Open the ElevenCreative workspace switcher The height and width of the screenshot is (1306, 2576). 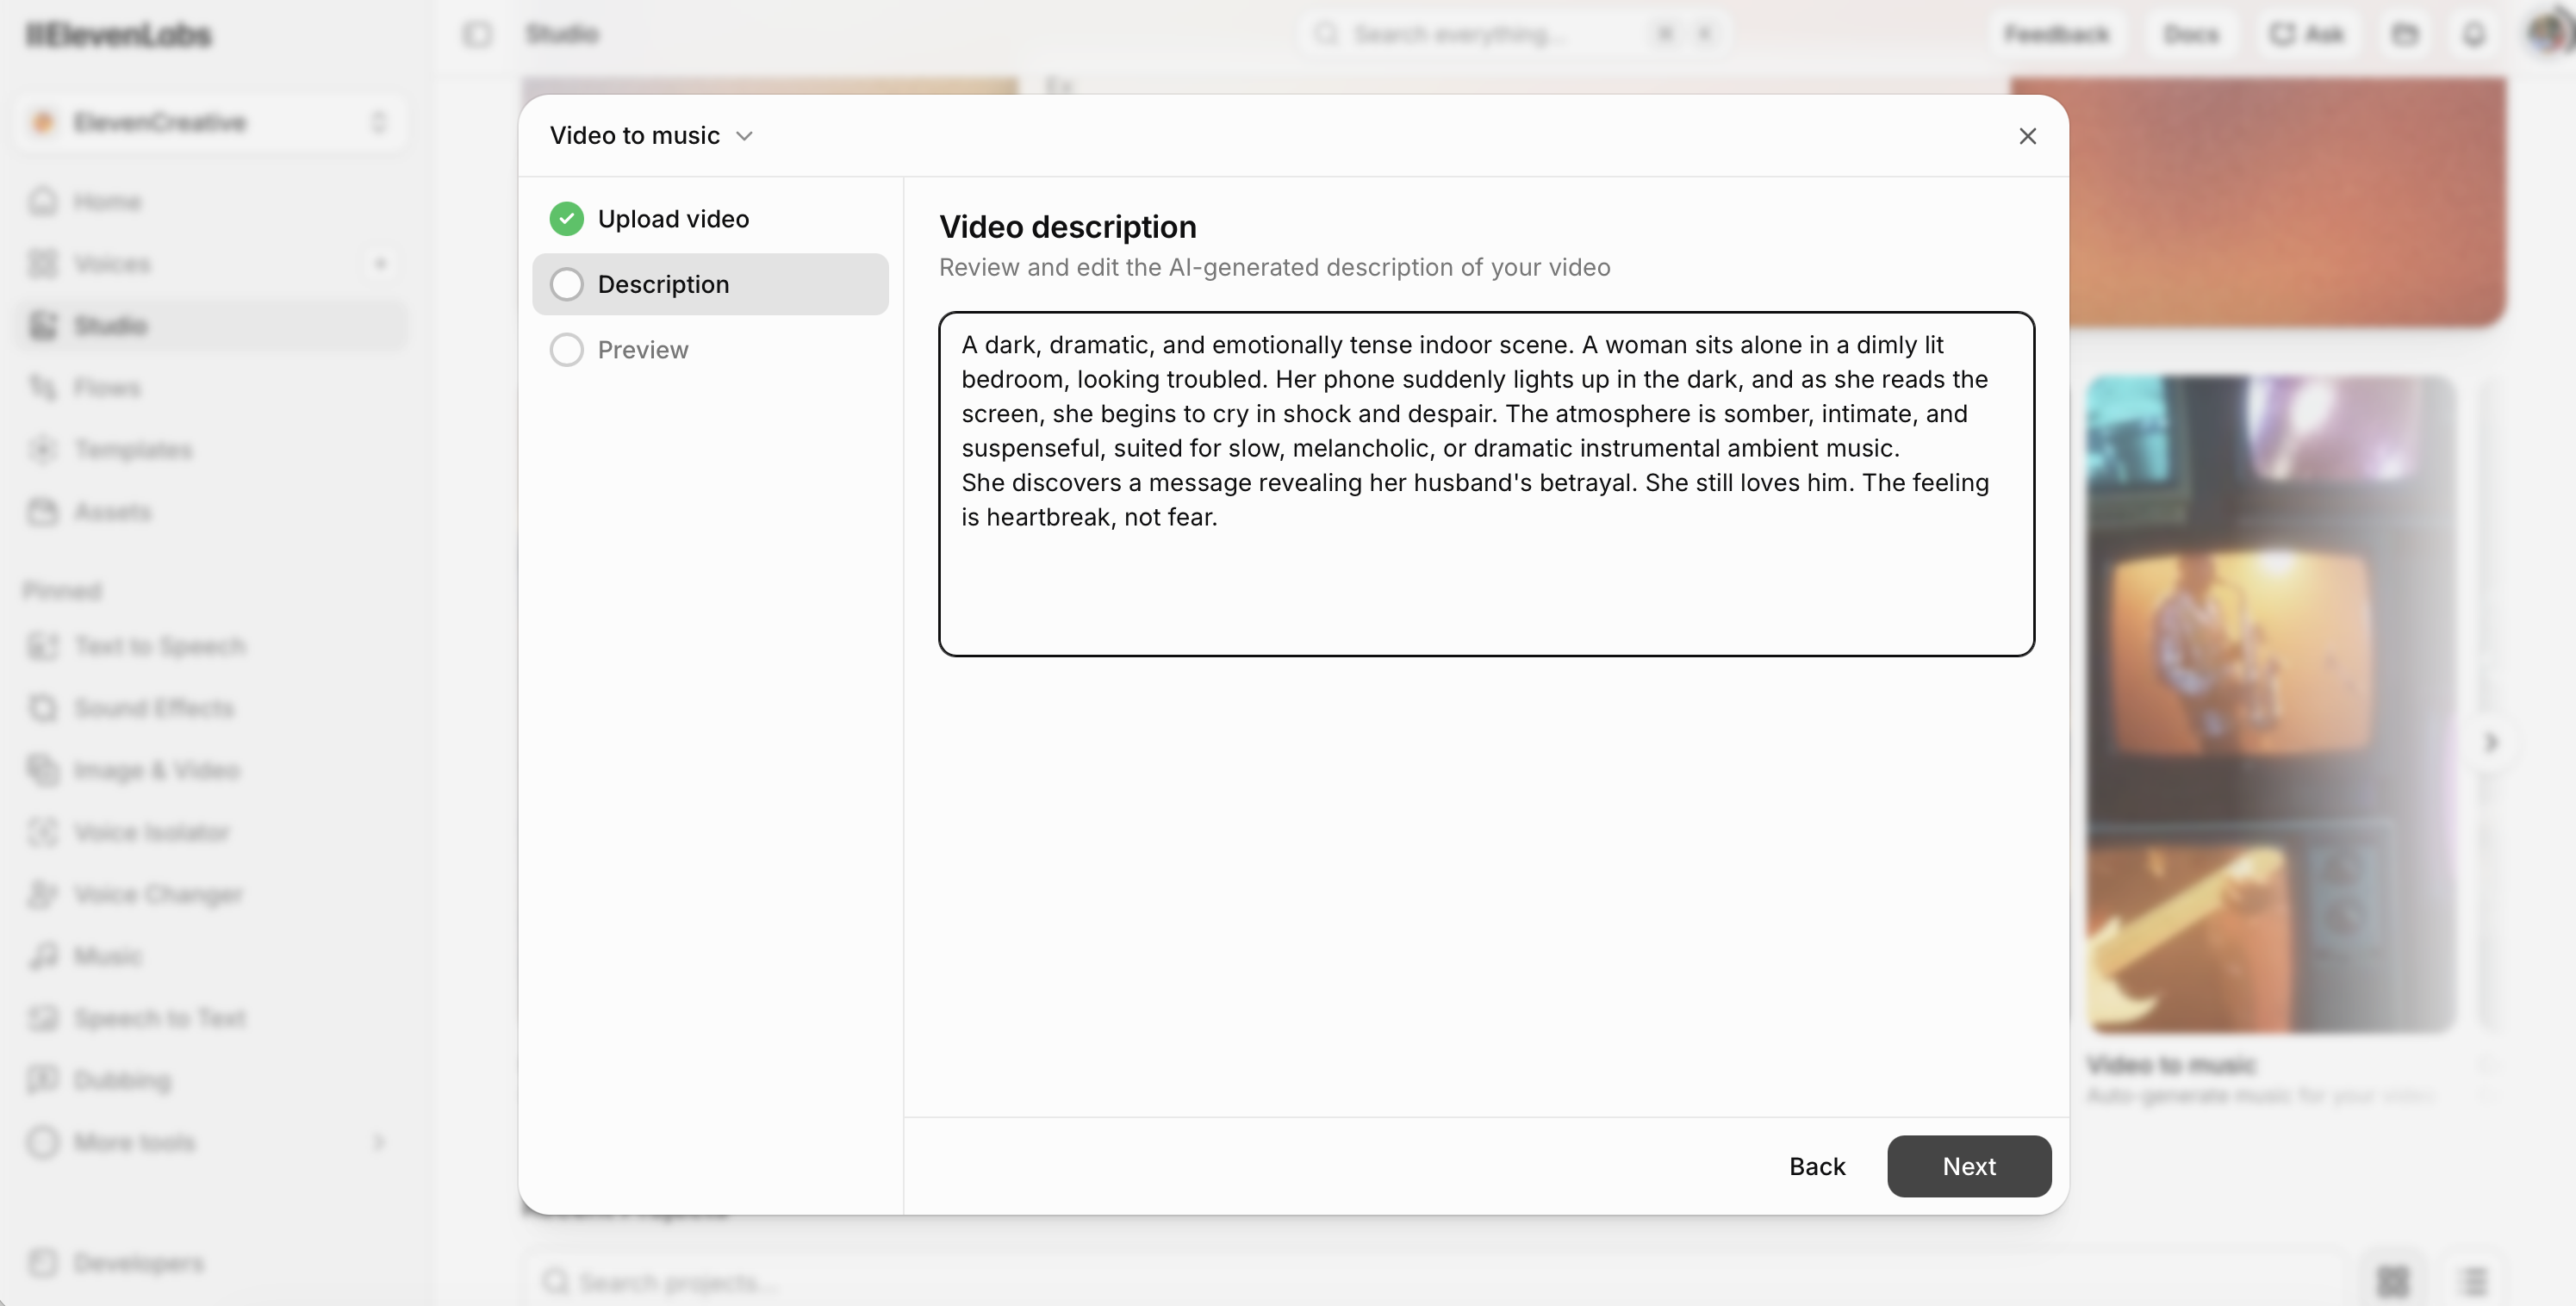[212, 122]
